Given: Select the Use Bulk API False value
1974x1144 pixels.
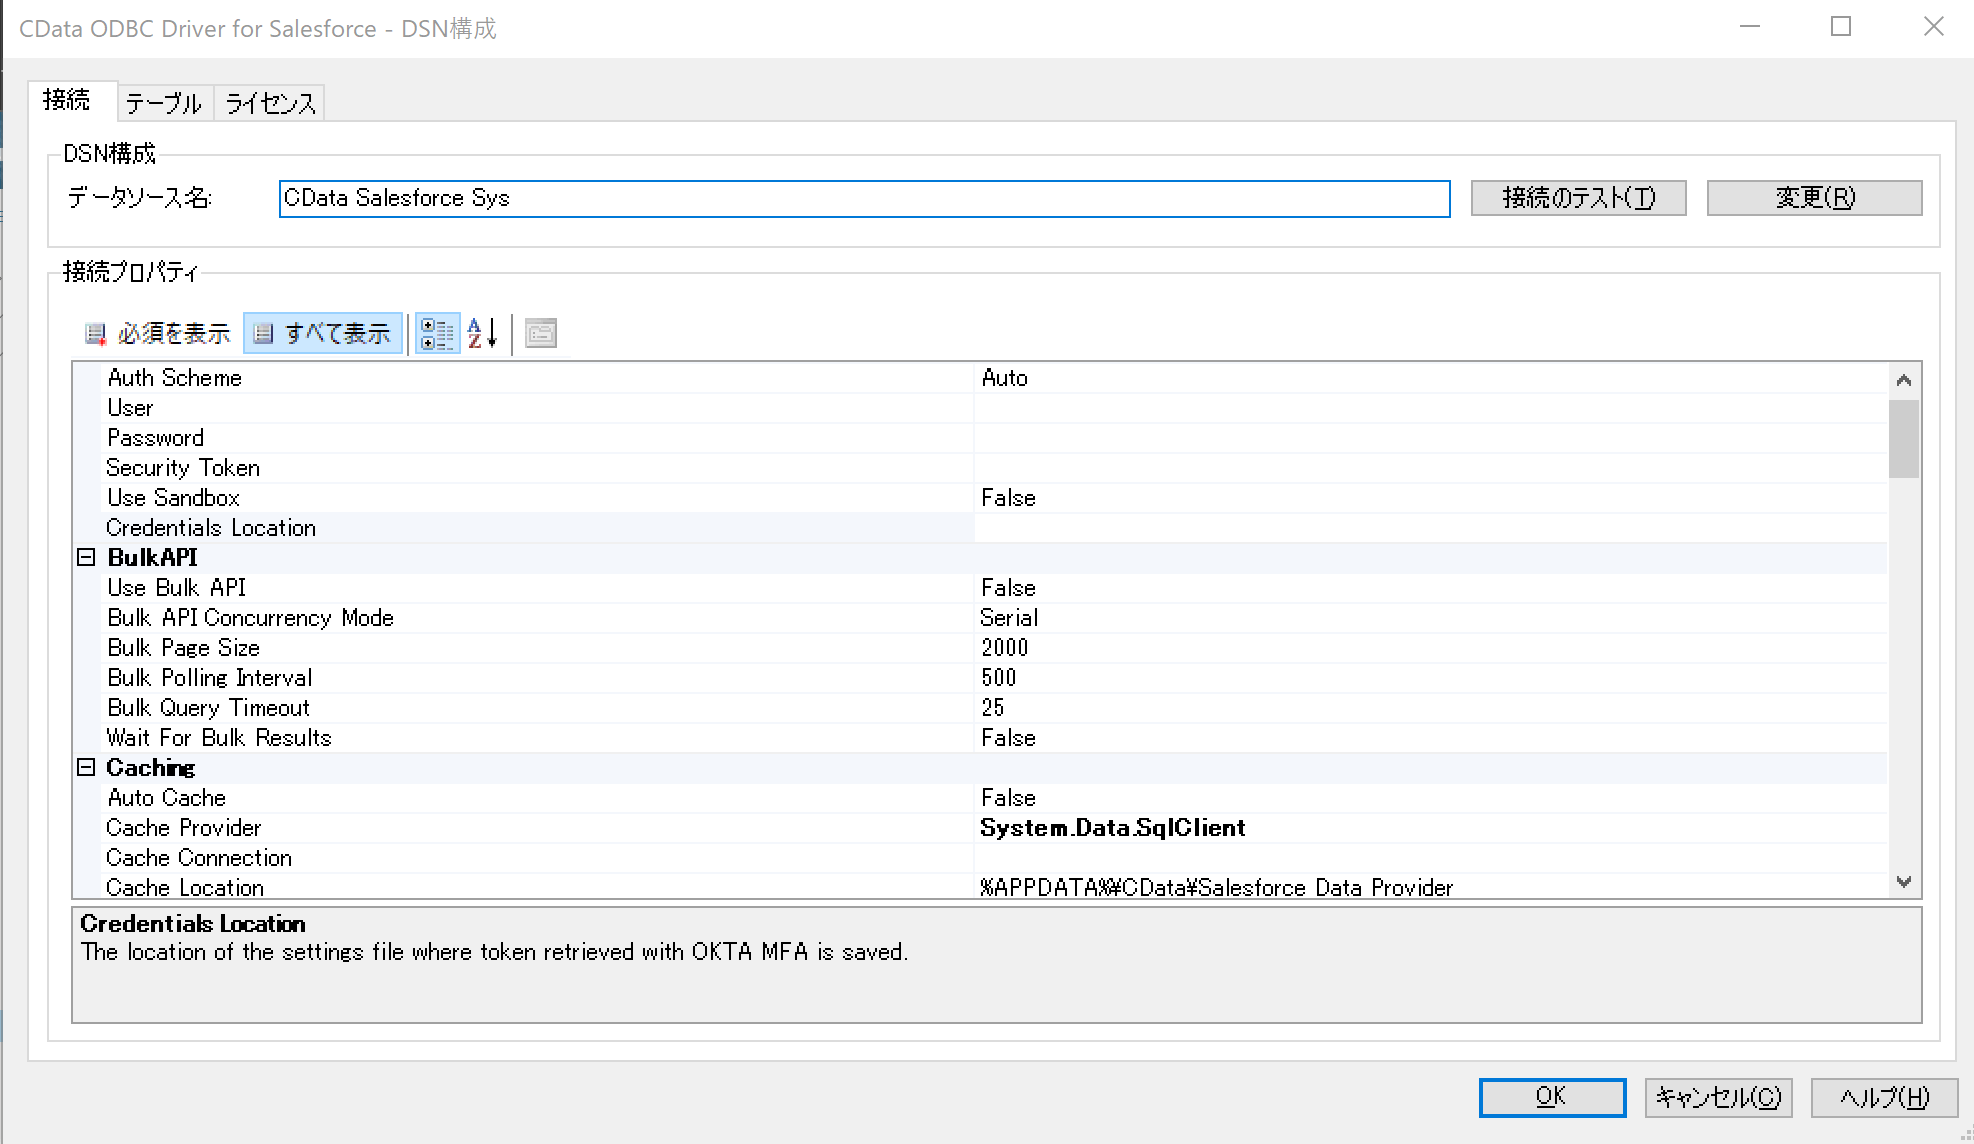Looking at the screenshot, I should click(1008, 588).
